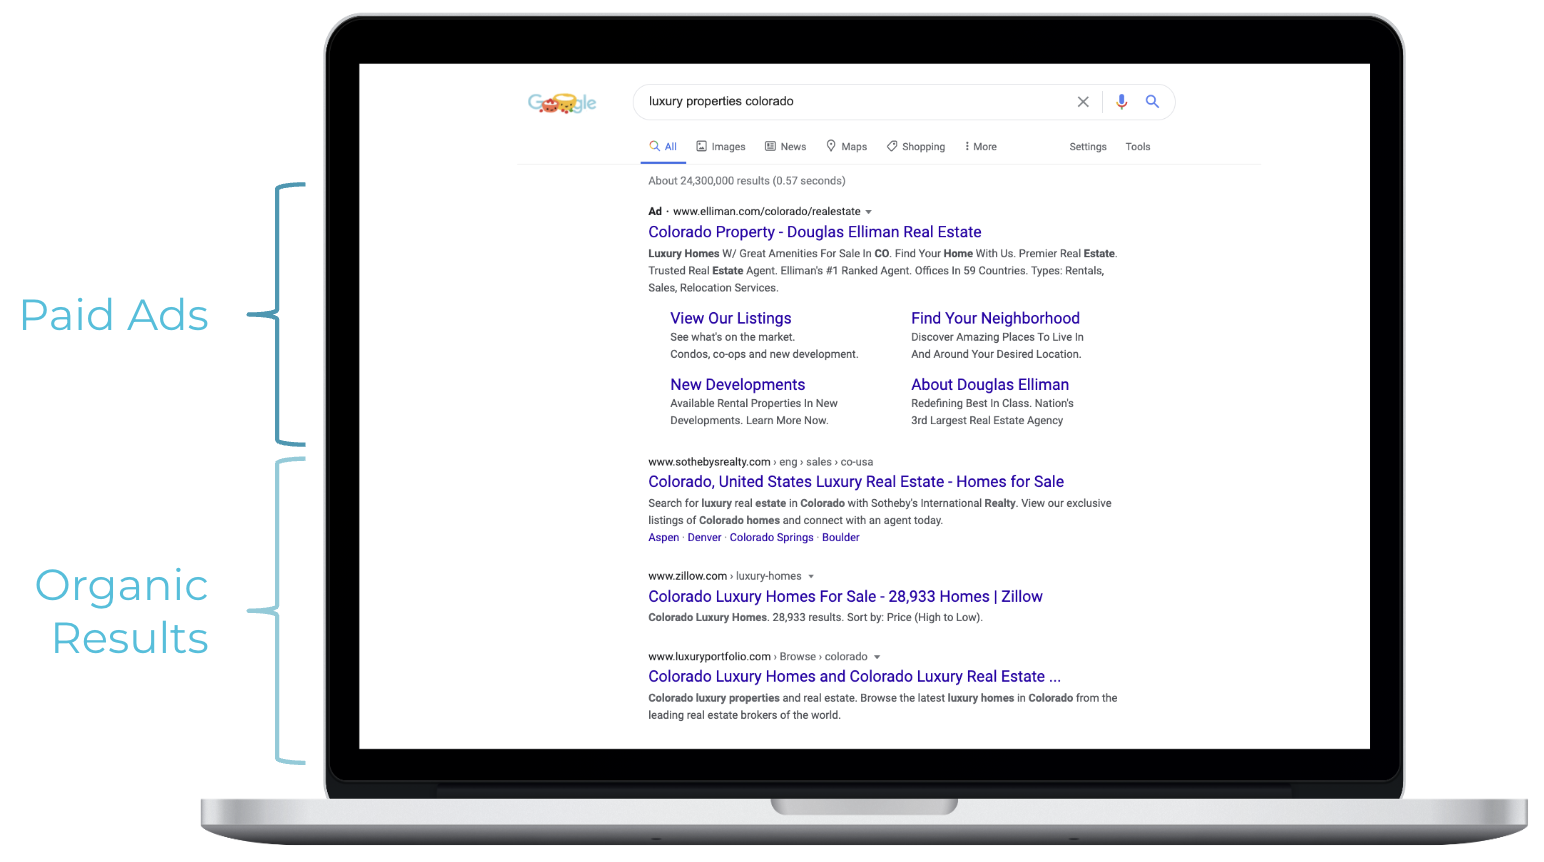This screenshot has height=862, width=1544.
Task: Click the 'About 24,300,000 results' text
Action: (x=747, y=181)
